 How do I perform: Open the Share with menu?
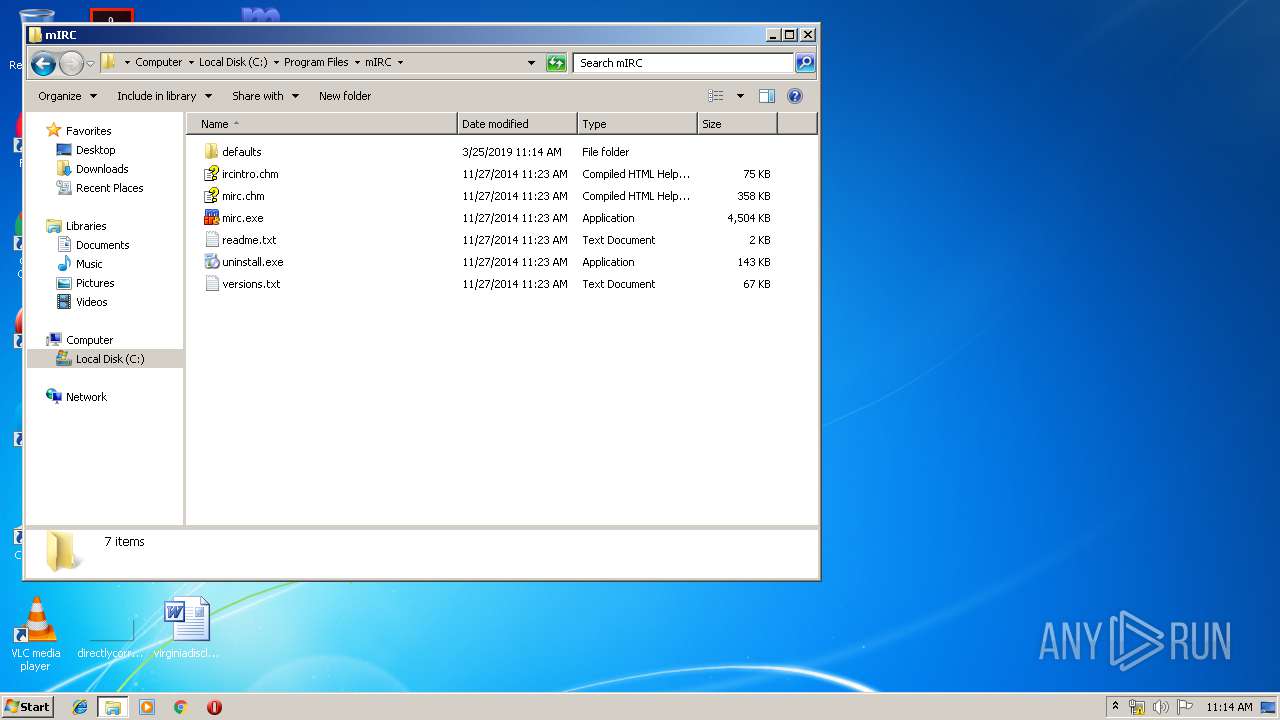265,96
